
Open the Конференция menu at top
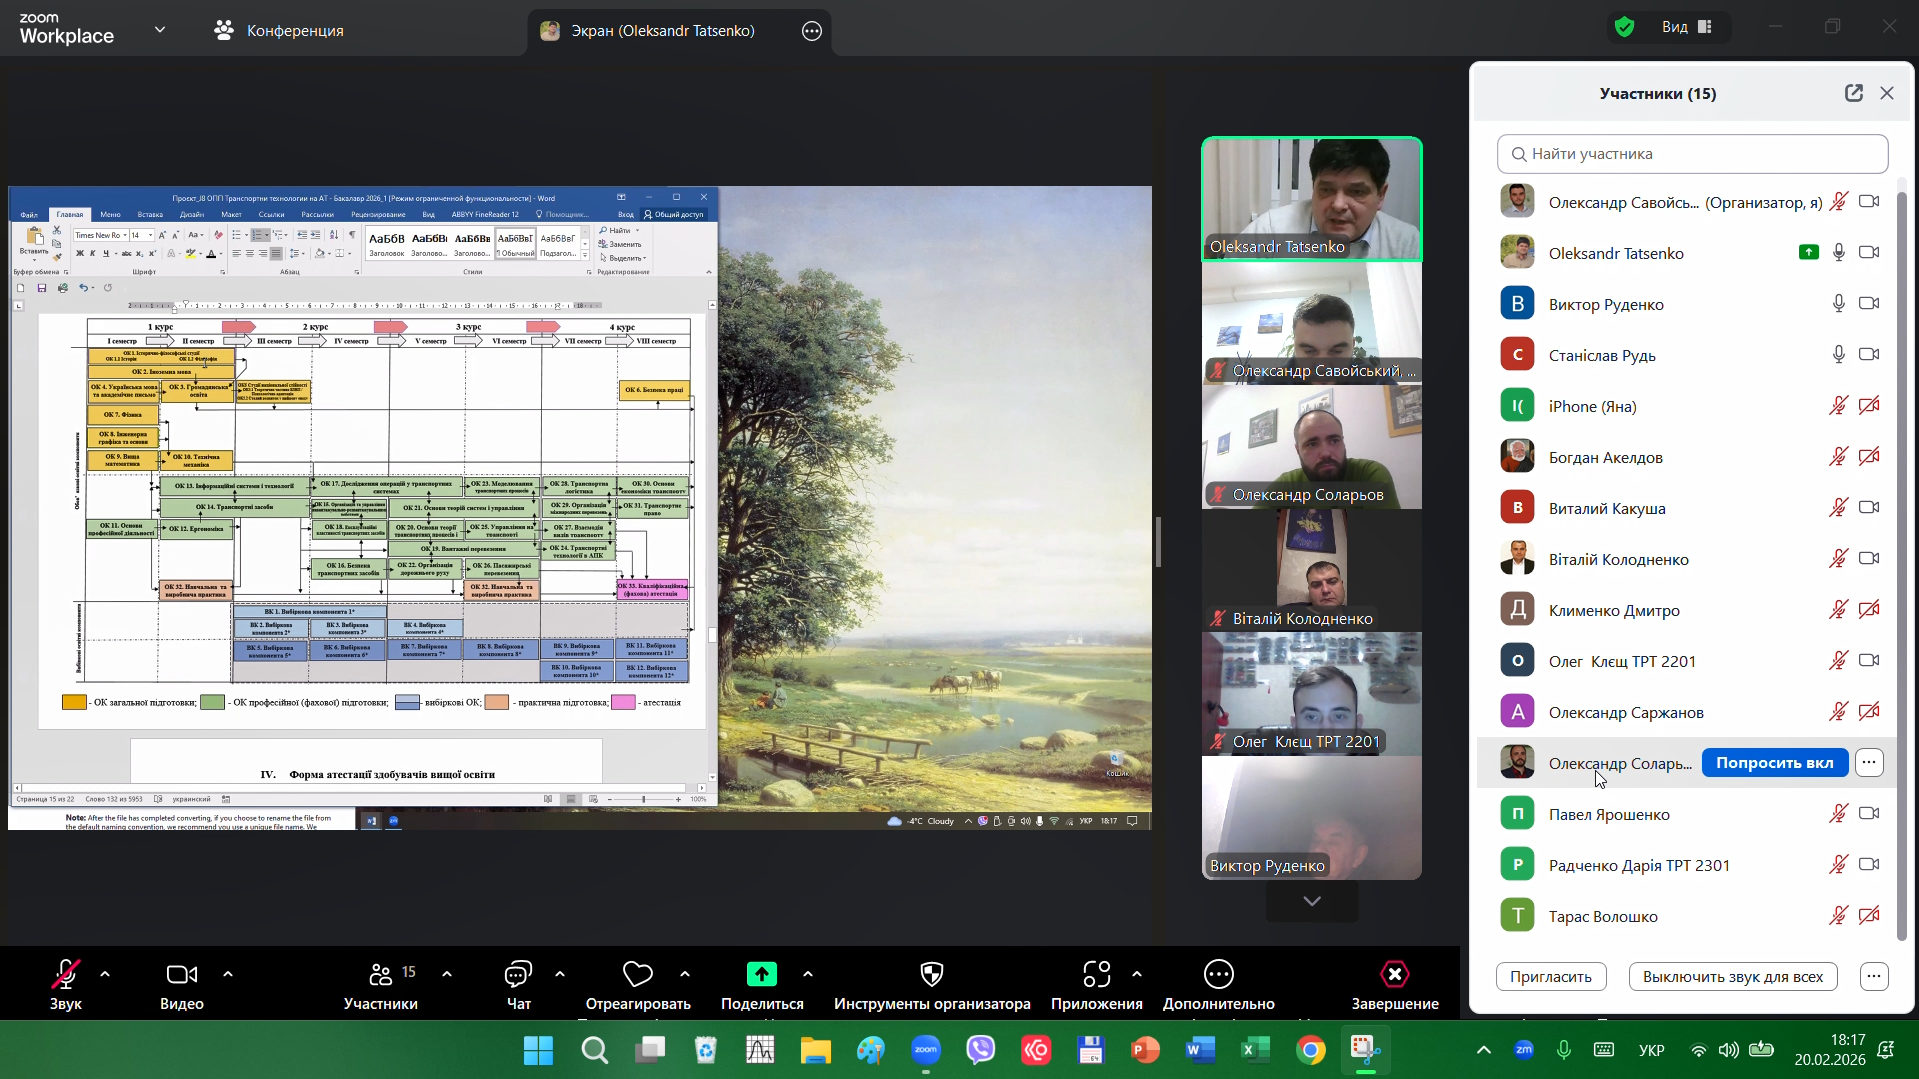point(279,31)
